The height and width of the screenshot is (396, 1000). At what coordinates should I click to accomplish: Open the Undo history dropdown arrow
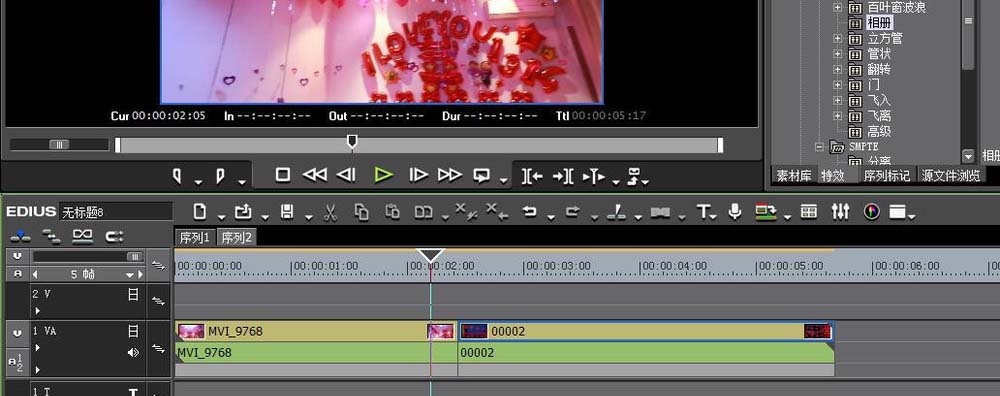[x=551, y=217]
